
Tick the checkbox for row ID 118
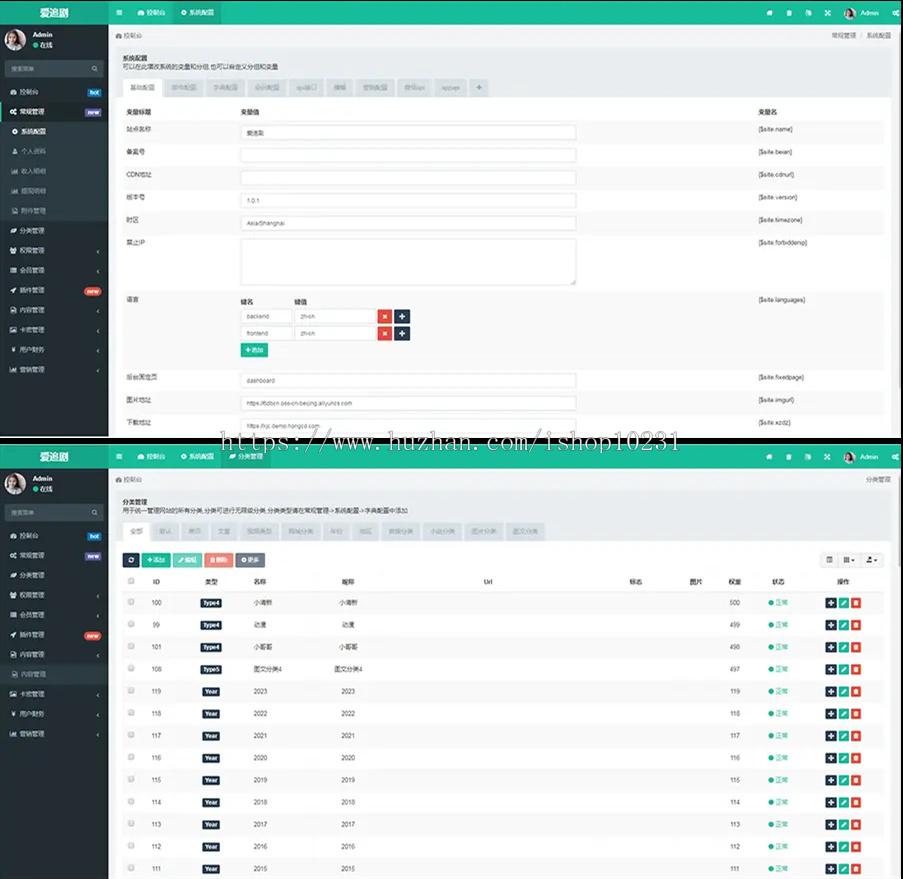131,713
